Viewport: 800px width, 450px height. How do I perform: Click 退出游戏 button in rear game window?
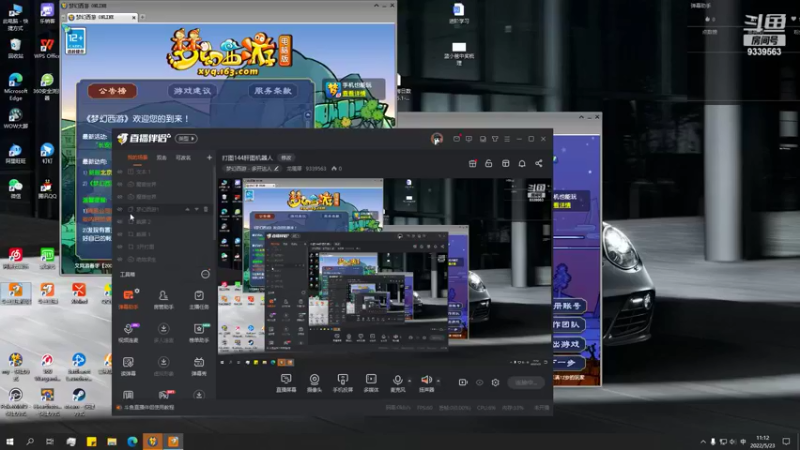[x=567, y=344]
